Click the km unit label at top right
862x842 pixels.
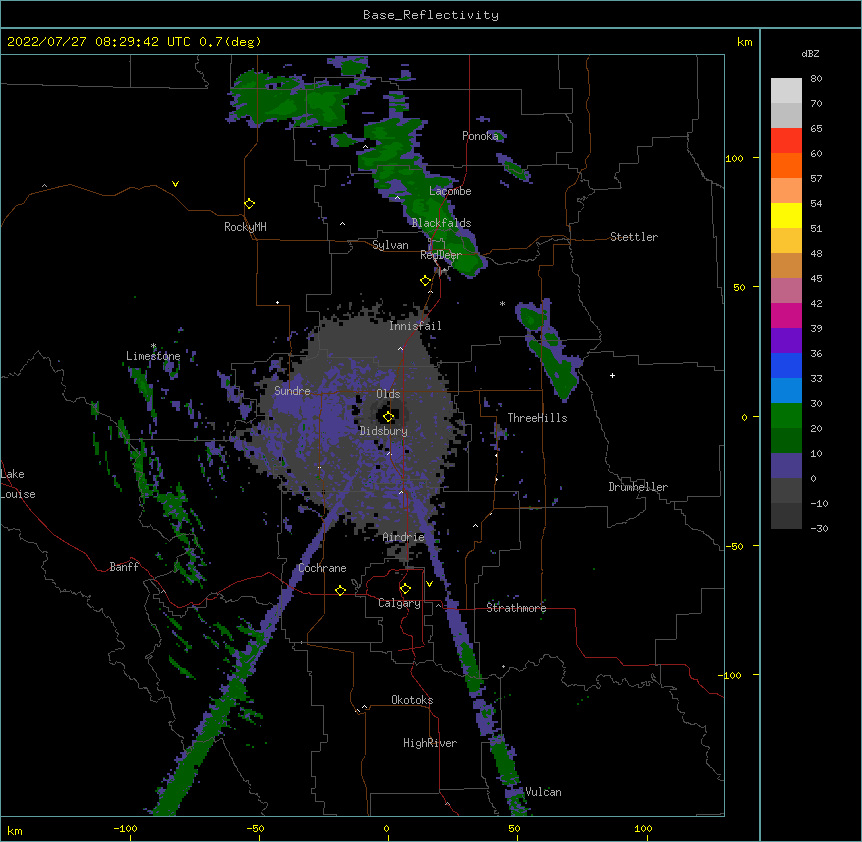coord(744,42)
